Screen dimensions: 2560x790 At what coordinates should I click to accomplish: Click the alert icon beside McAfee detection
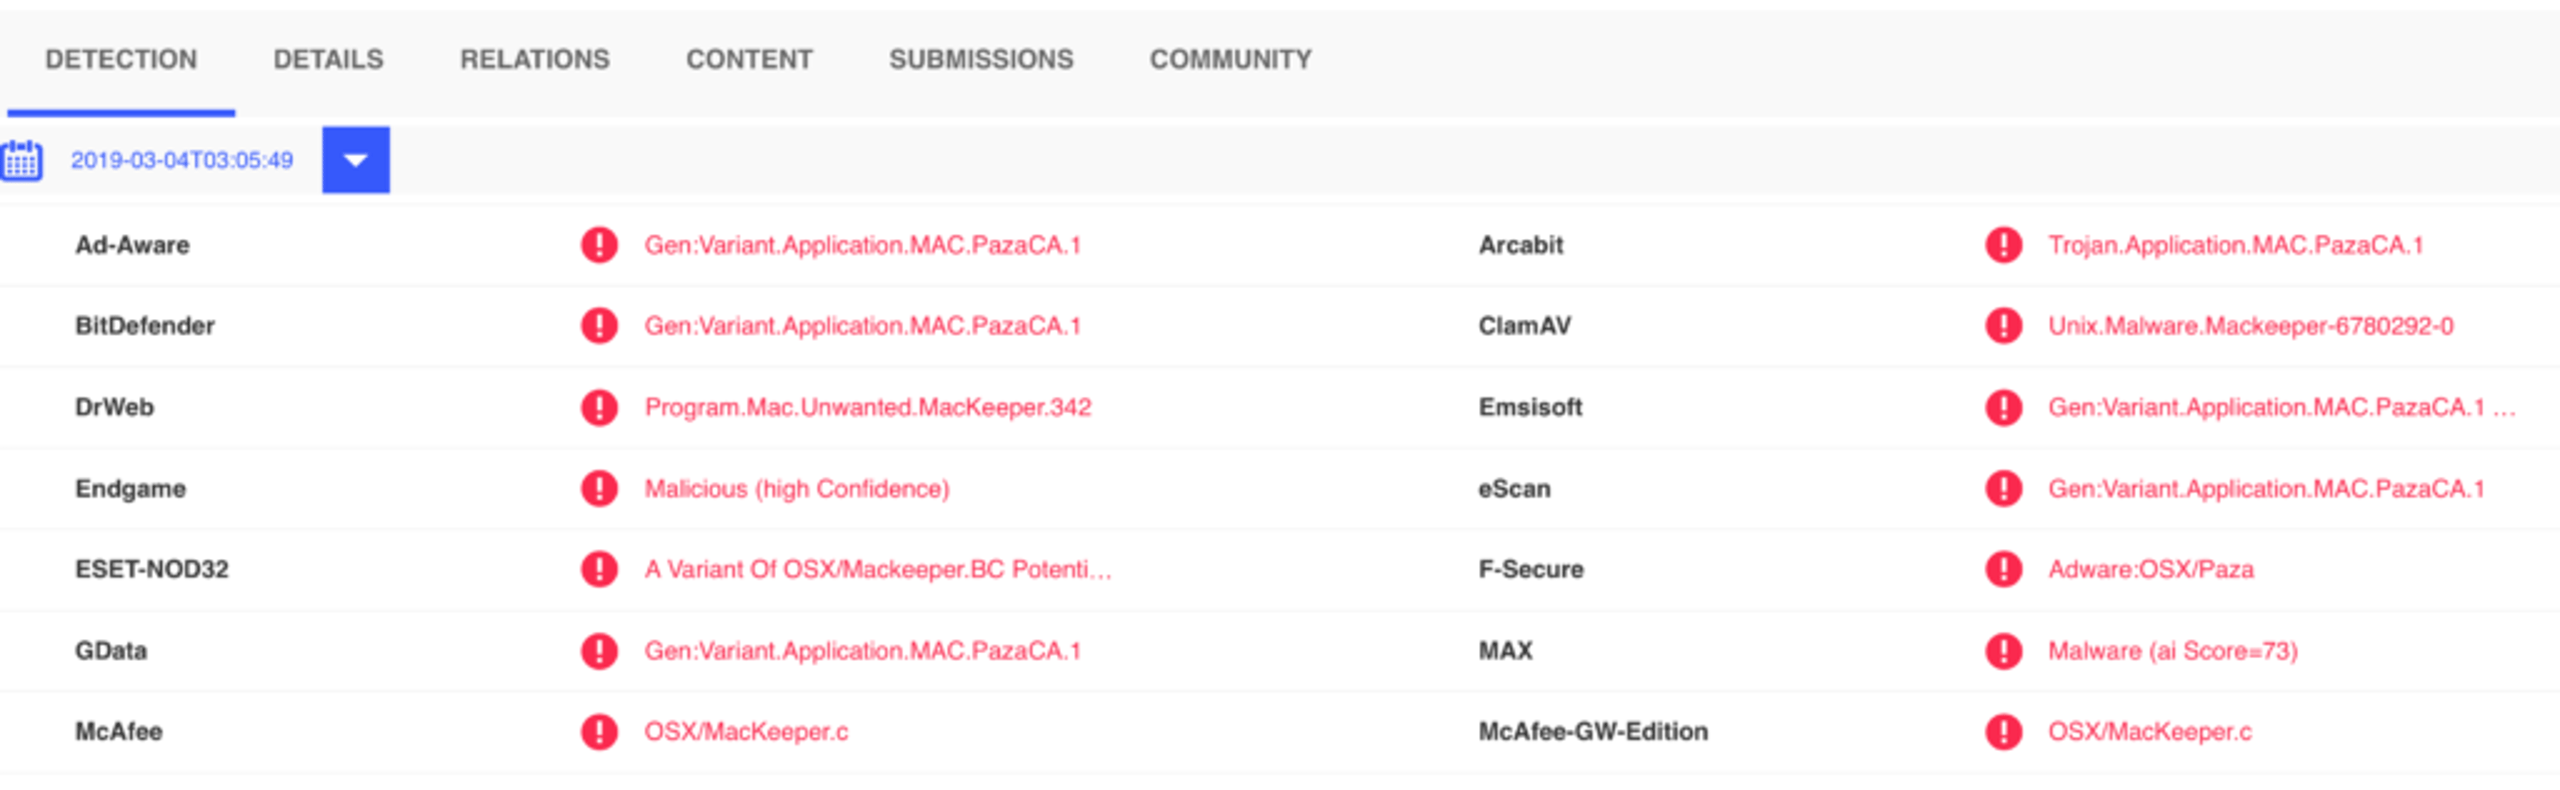(x=599, y=732)
